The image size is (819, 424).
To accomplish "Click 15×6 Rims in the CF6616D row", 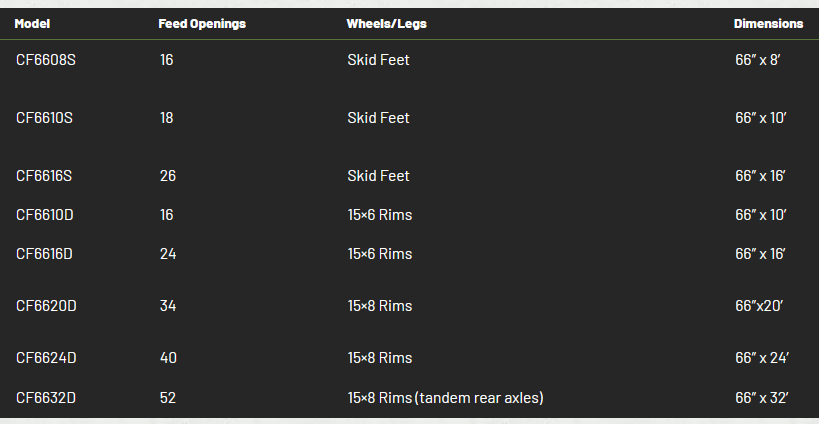I will tap(379, 254).
